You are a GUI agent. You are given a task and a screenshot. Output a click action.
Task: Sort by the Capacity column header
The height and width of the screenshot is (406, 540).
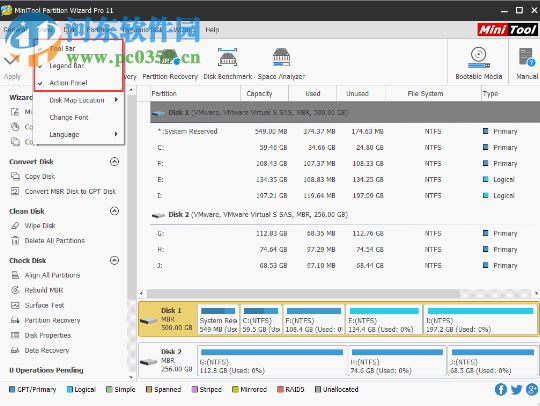264,93
